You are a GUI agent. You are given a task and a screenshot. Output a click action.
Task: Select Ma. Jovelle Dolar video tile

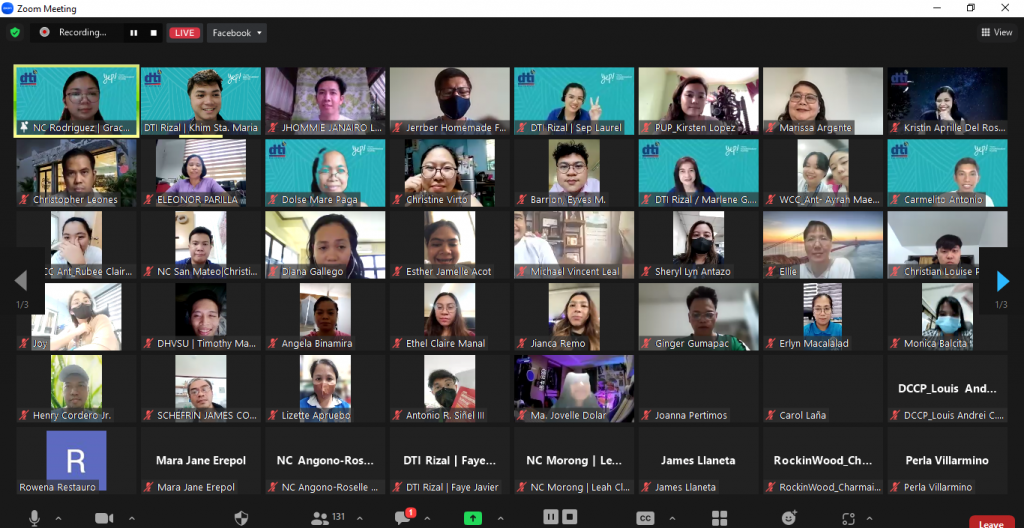point(574,388)
